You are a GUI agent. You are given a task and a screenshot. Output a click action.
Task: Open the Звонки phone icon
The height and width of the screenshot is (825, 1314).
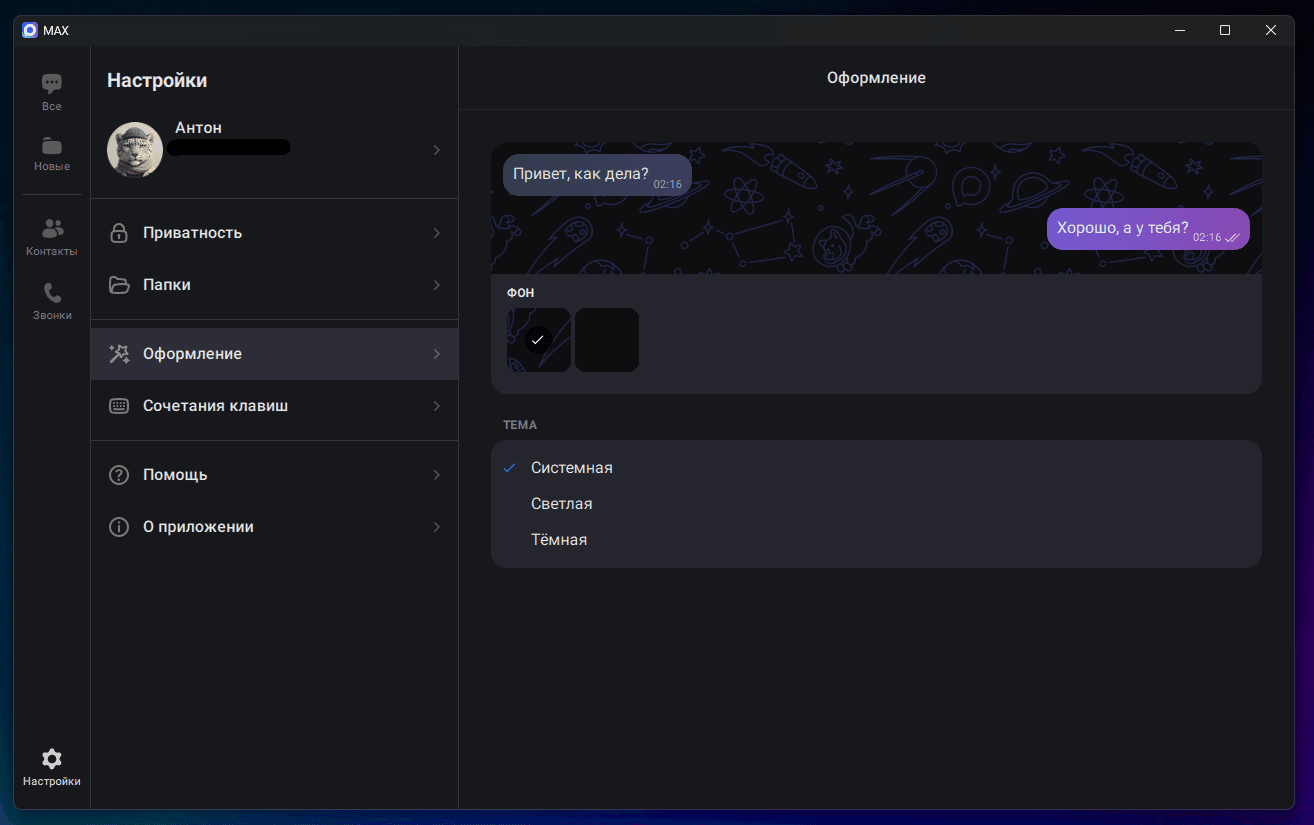tap(52, 293)
